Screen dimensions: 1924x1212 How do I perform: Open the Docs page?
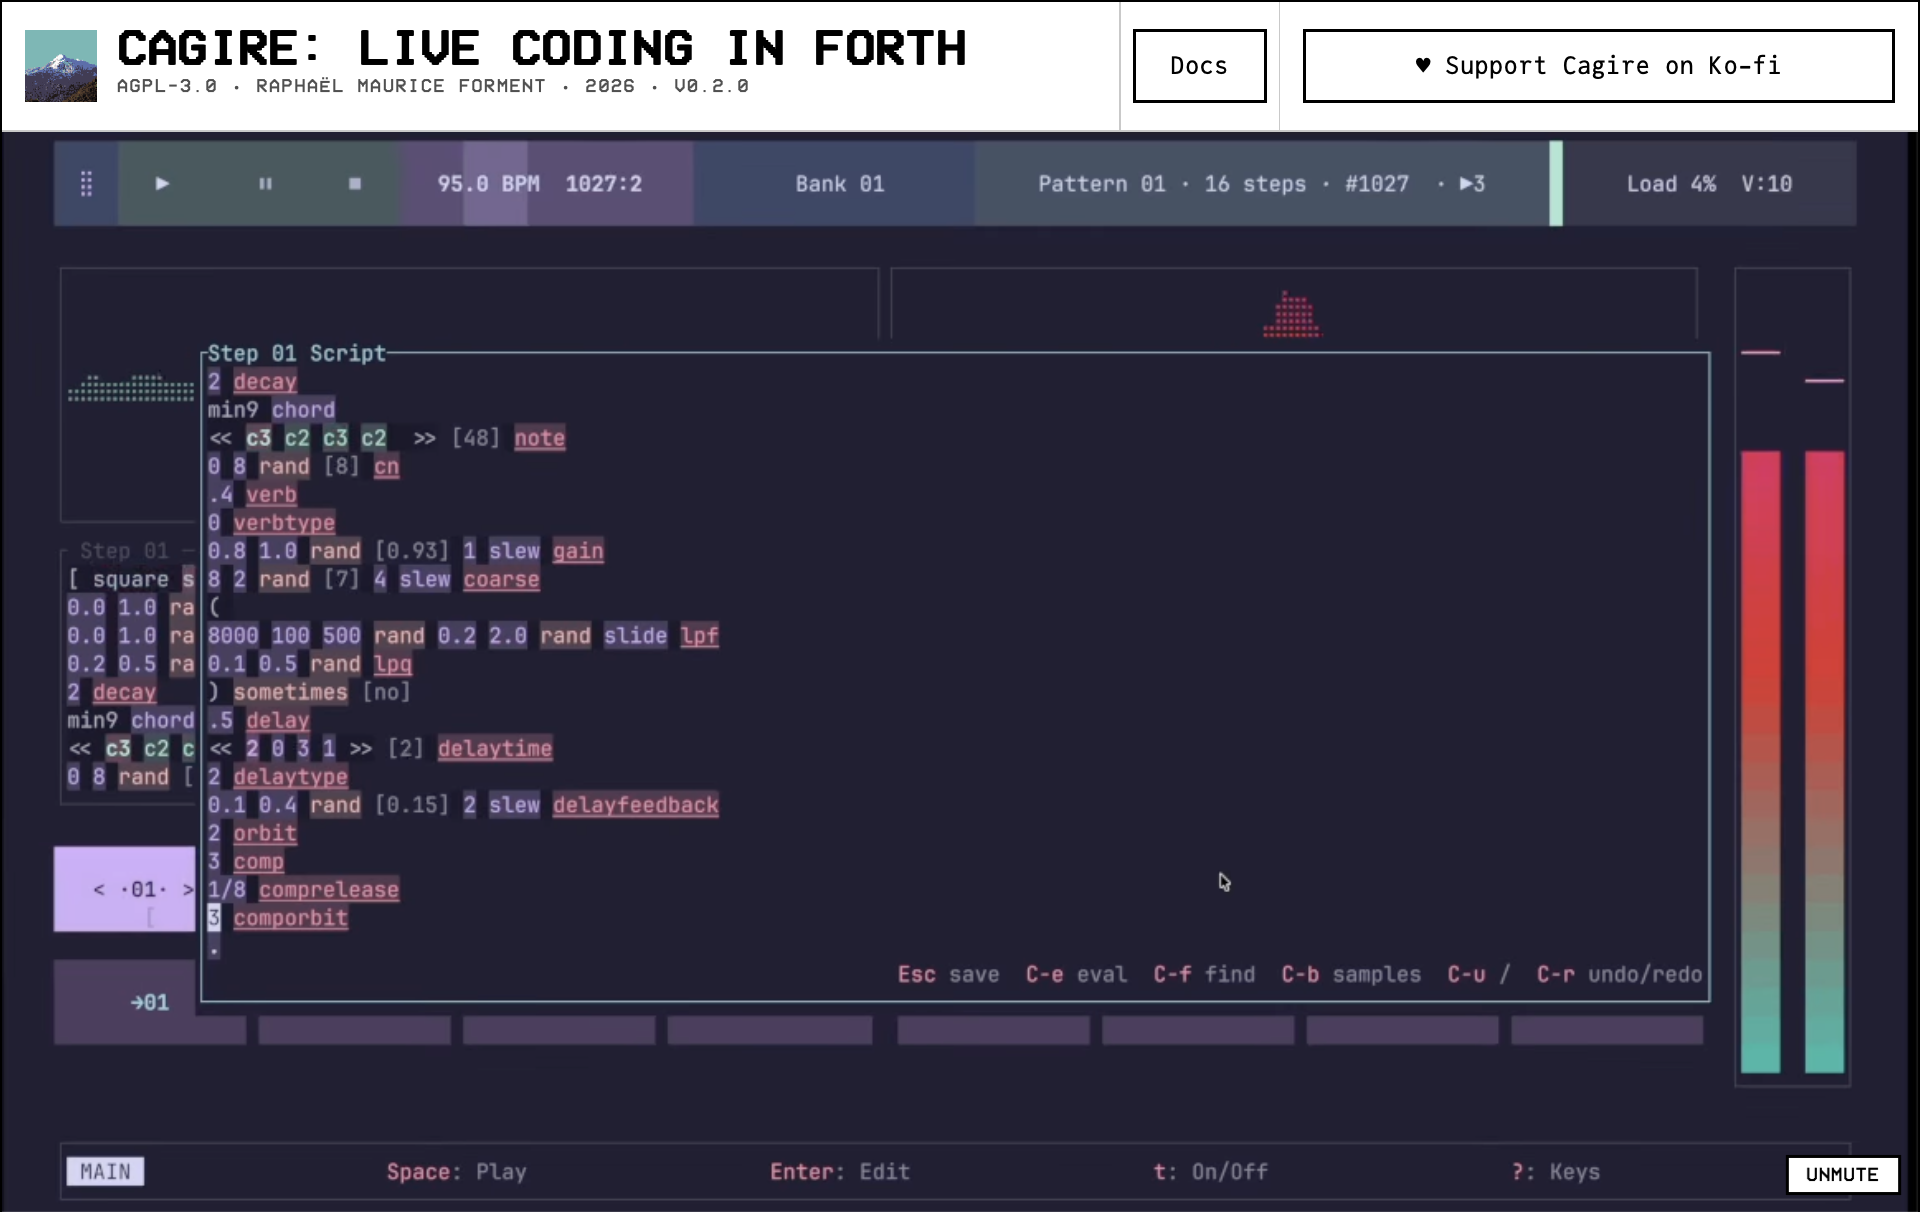click(x=1201, y=66)
